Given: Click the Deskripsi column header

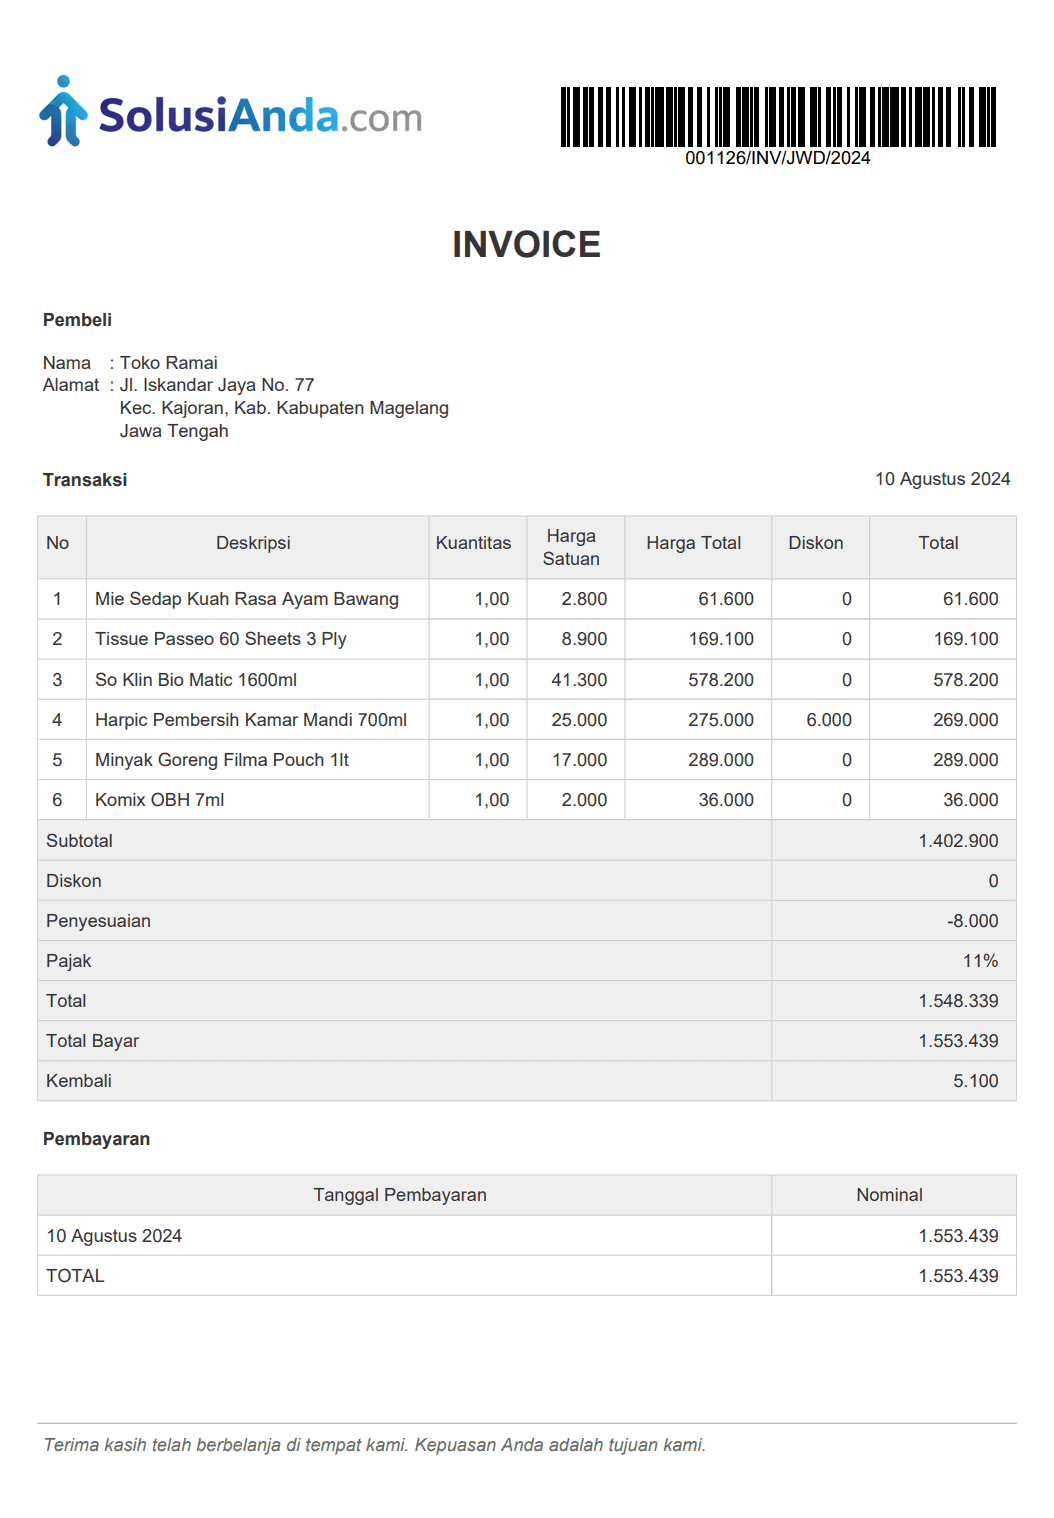Looking at the screenshot, I should coord(253,543).
